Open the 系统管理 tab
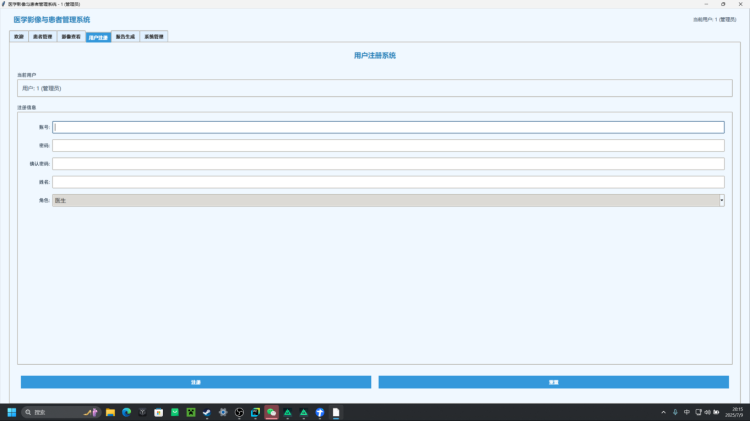This screenshot has height=421, width=750. click(x=154, y=37)
